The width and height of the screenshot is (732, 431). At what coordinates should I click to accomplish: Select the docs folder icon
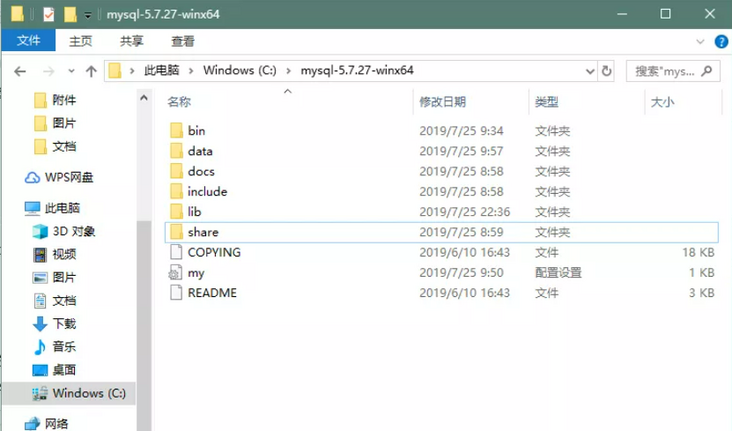click(x=176, y=171)
